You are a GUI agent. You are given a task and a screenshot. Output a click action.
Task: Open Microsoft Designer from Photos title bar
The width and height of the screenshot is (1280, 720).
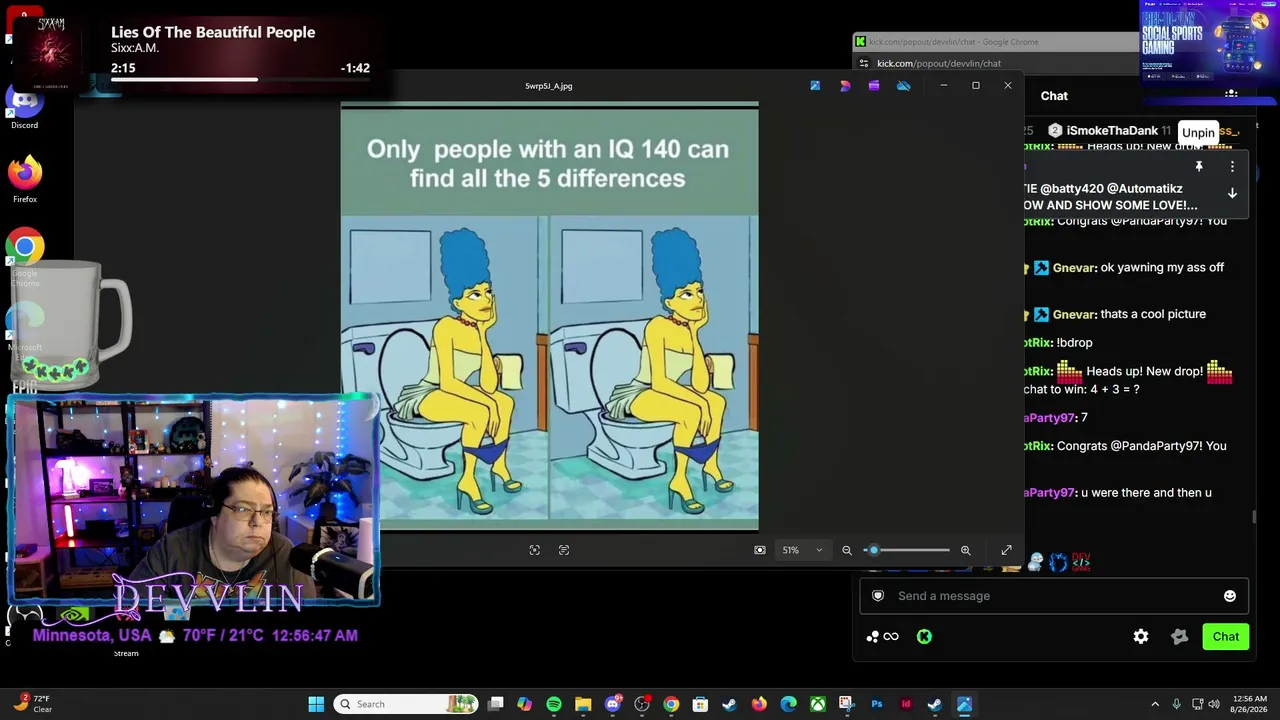[845, 86]
